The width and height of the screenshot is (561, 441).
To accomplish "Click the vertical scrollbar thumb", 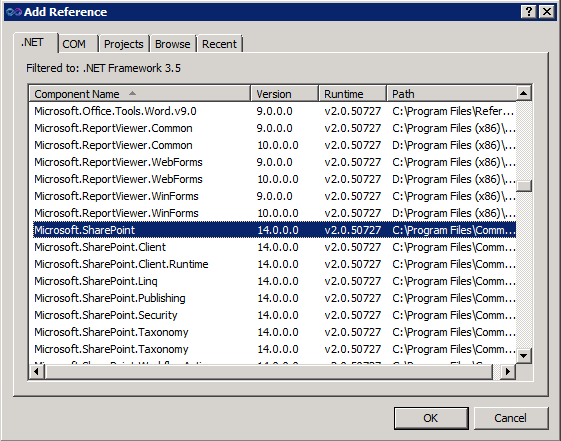I will (x=524, y=186).
